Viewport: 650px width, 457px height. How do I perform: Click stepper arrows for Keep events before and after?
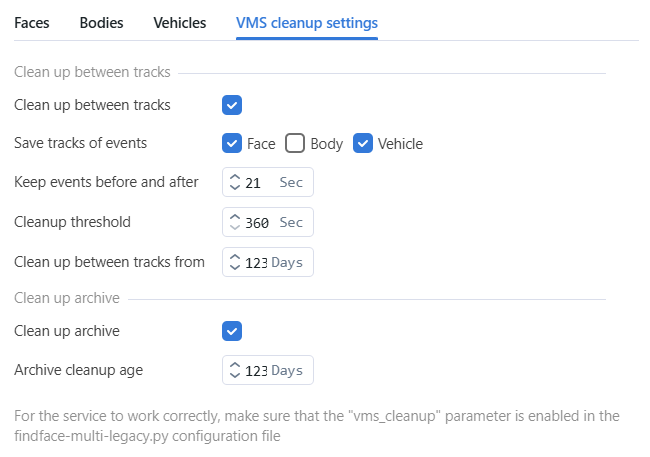[x=235, y=183]
